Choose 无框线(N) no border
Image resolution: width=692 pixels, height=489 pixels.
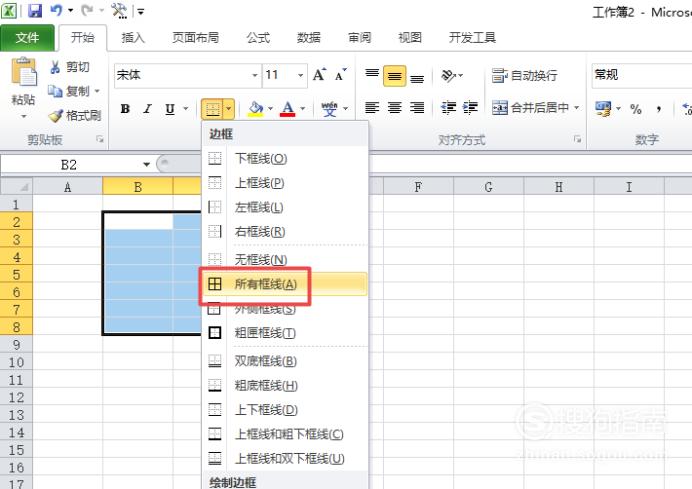pos(285,260)
